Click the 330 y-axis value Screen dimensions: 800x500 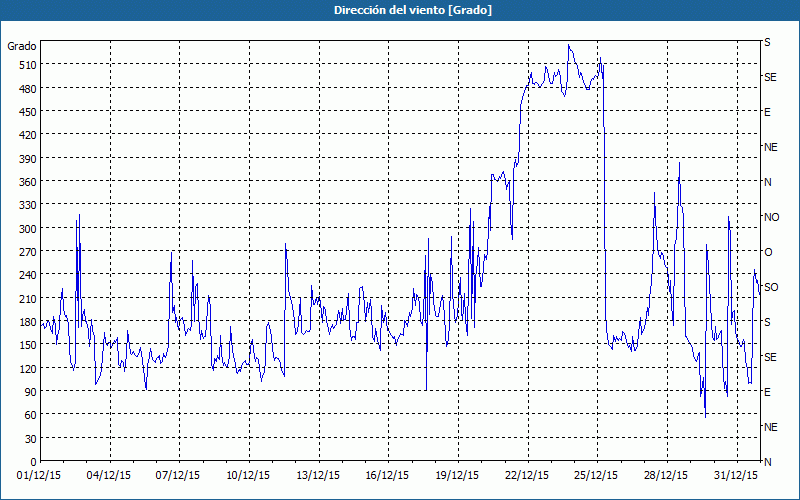28,205
